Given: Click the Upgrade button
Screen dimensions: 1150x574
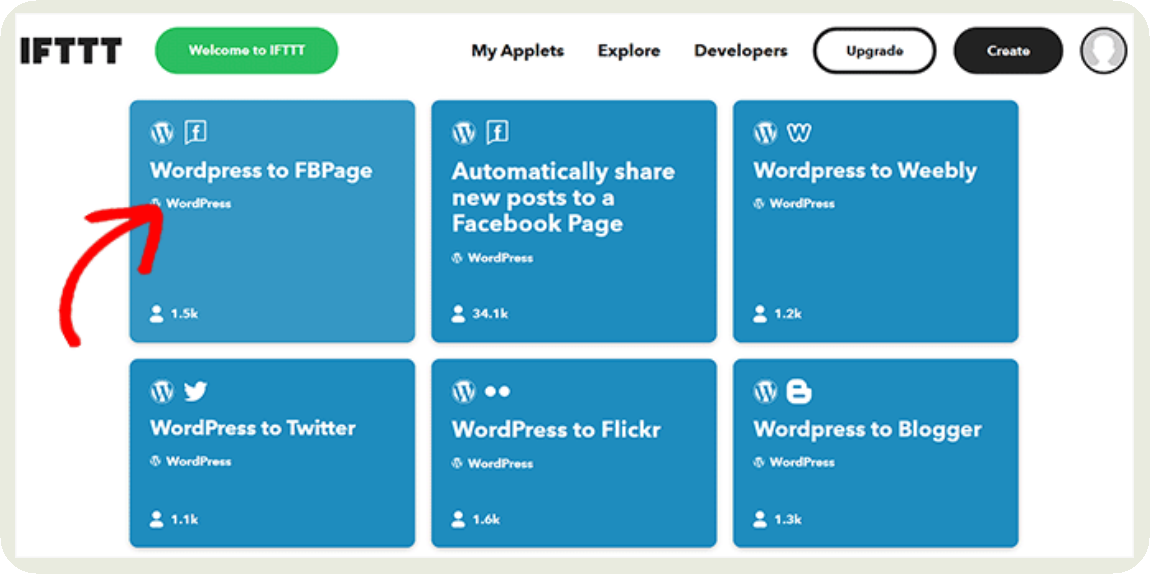Looking at the screenshot, I should coord(874,51).
